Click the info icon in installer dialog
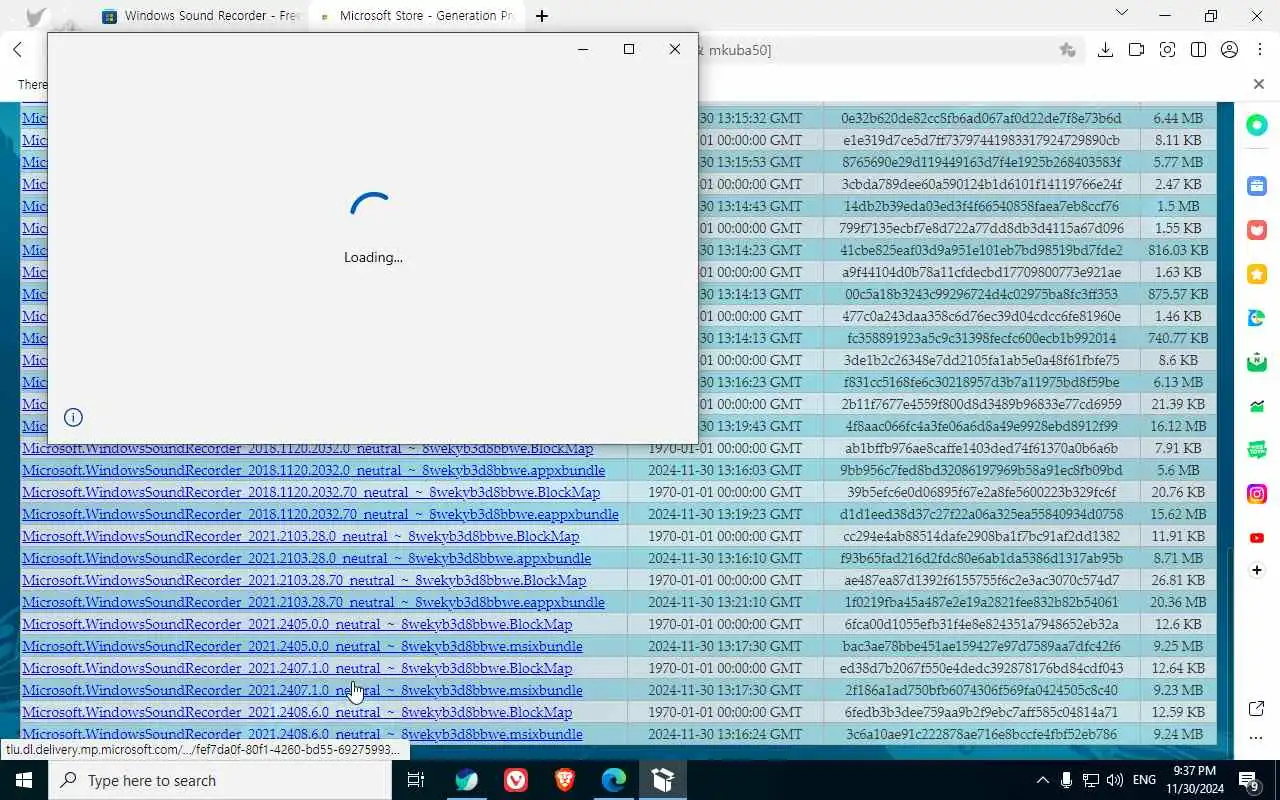Screen dimensions: 1280x800 73,418
